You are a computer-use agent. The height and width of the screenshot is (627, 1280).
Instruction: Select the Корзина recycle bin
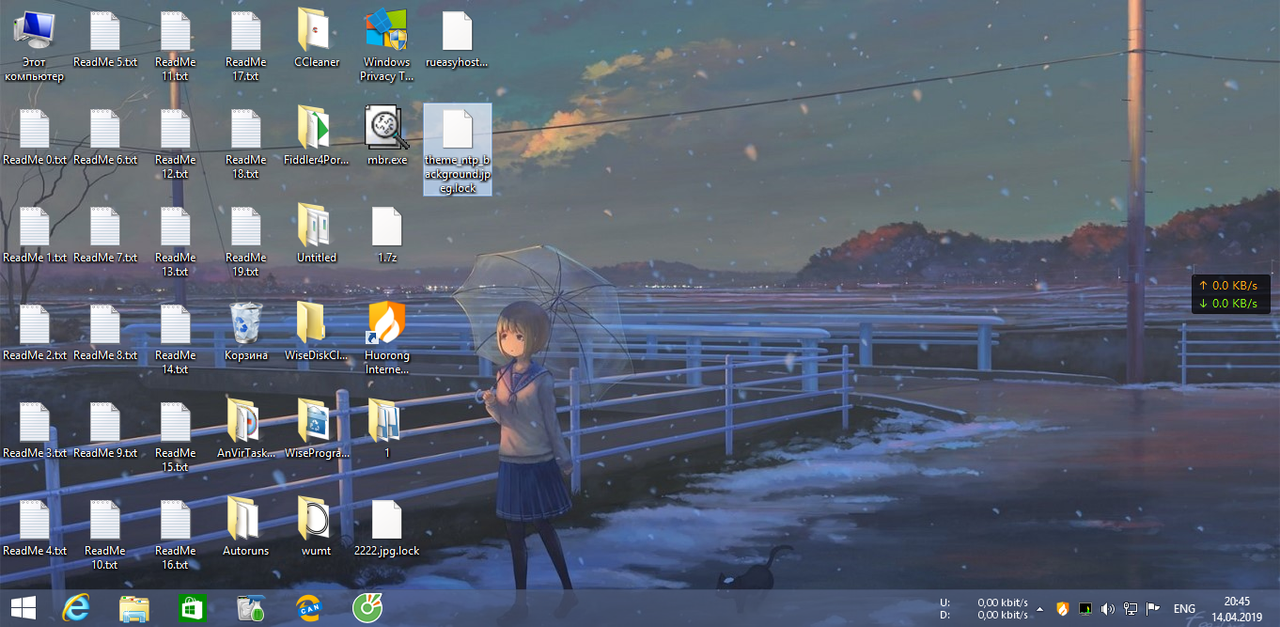point(246,333)
